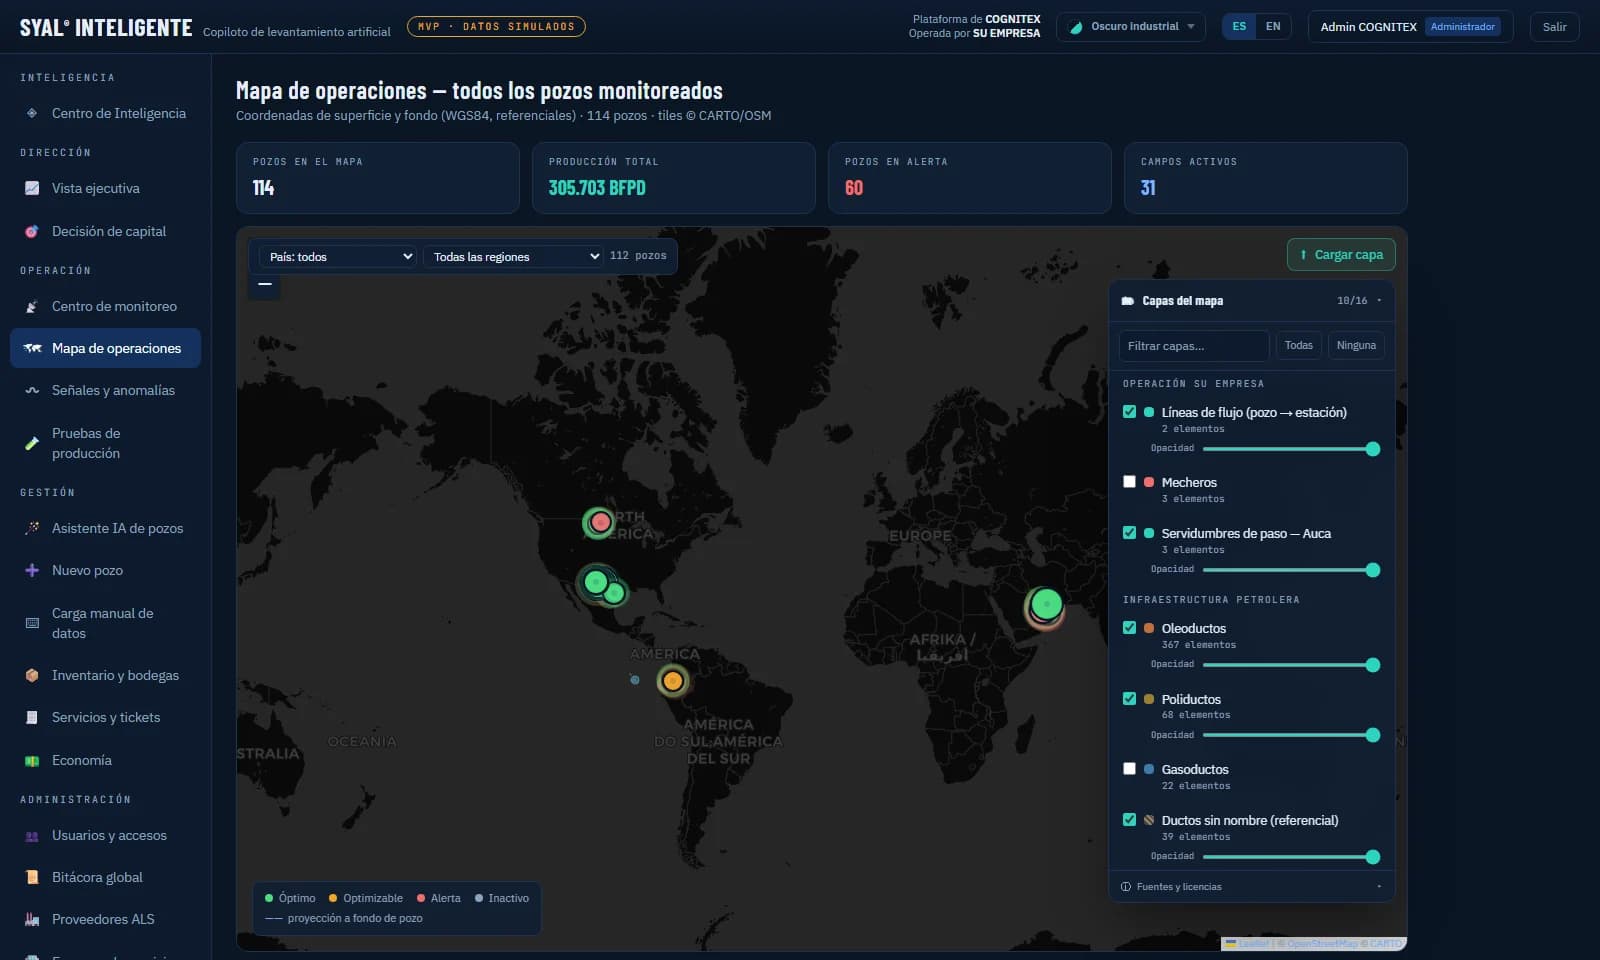Screen dimensions: 1600x960
Task: Enable the Mecheros layer checkbox
Action: point(1129,481)
